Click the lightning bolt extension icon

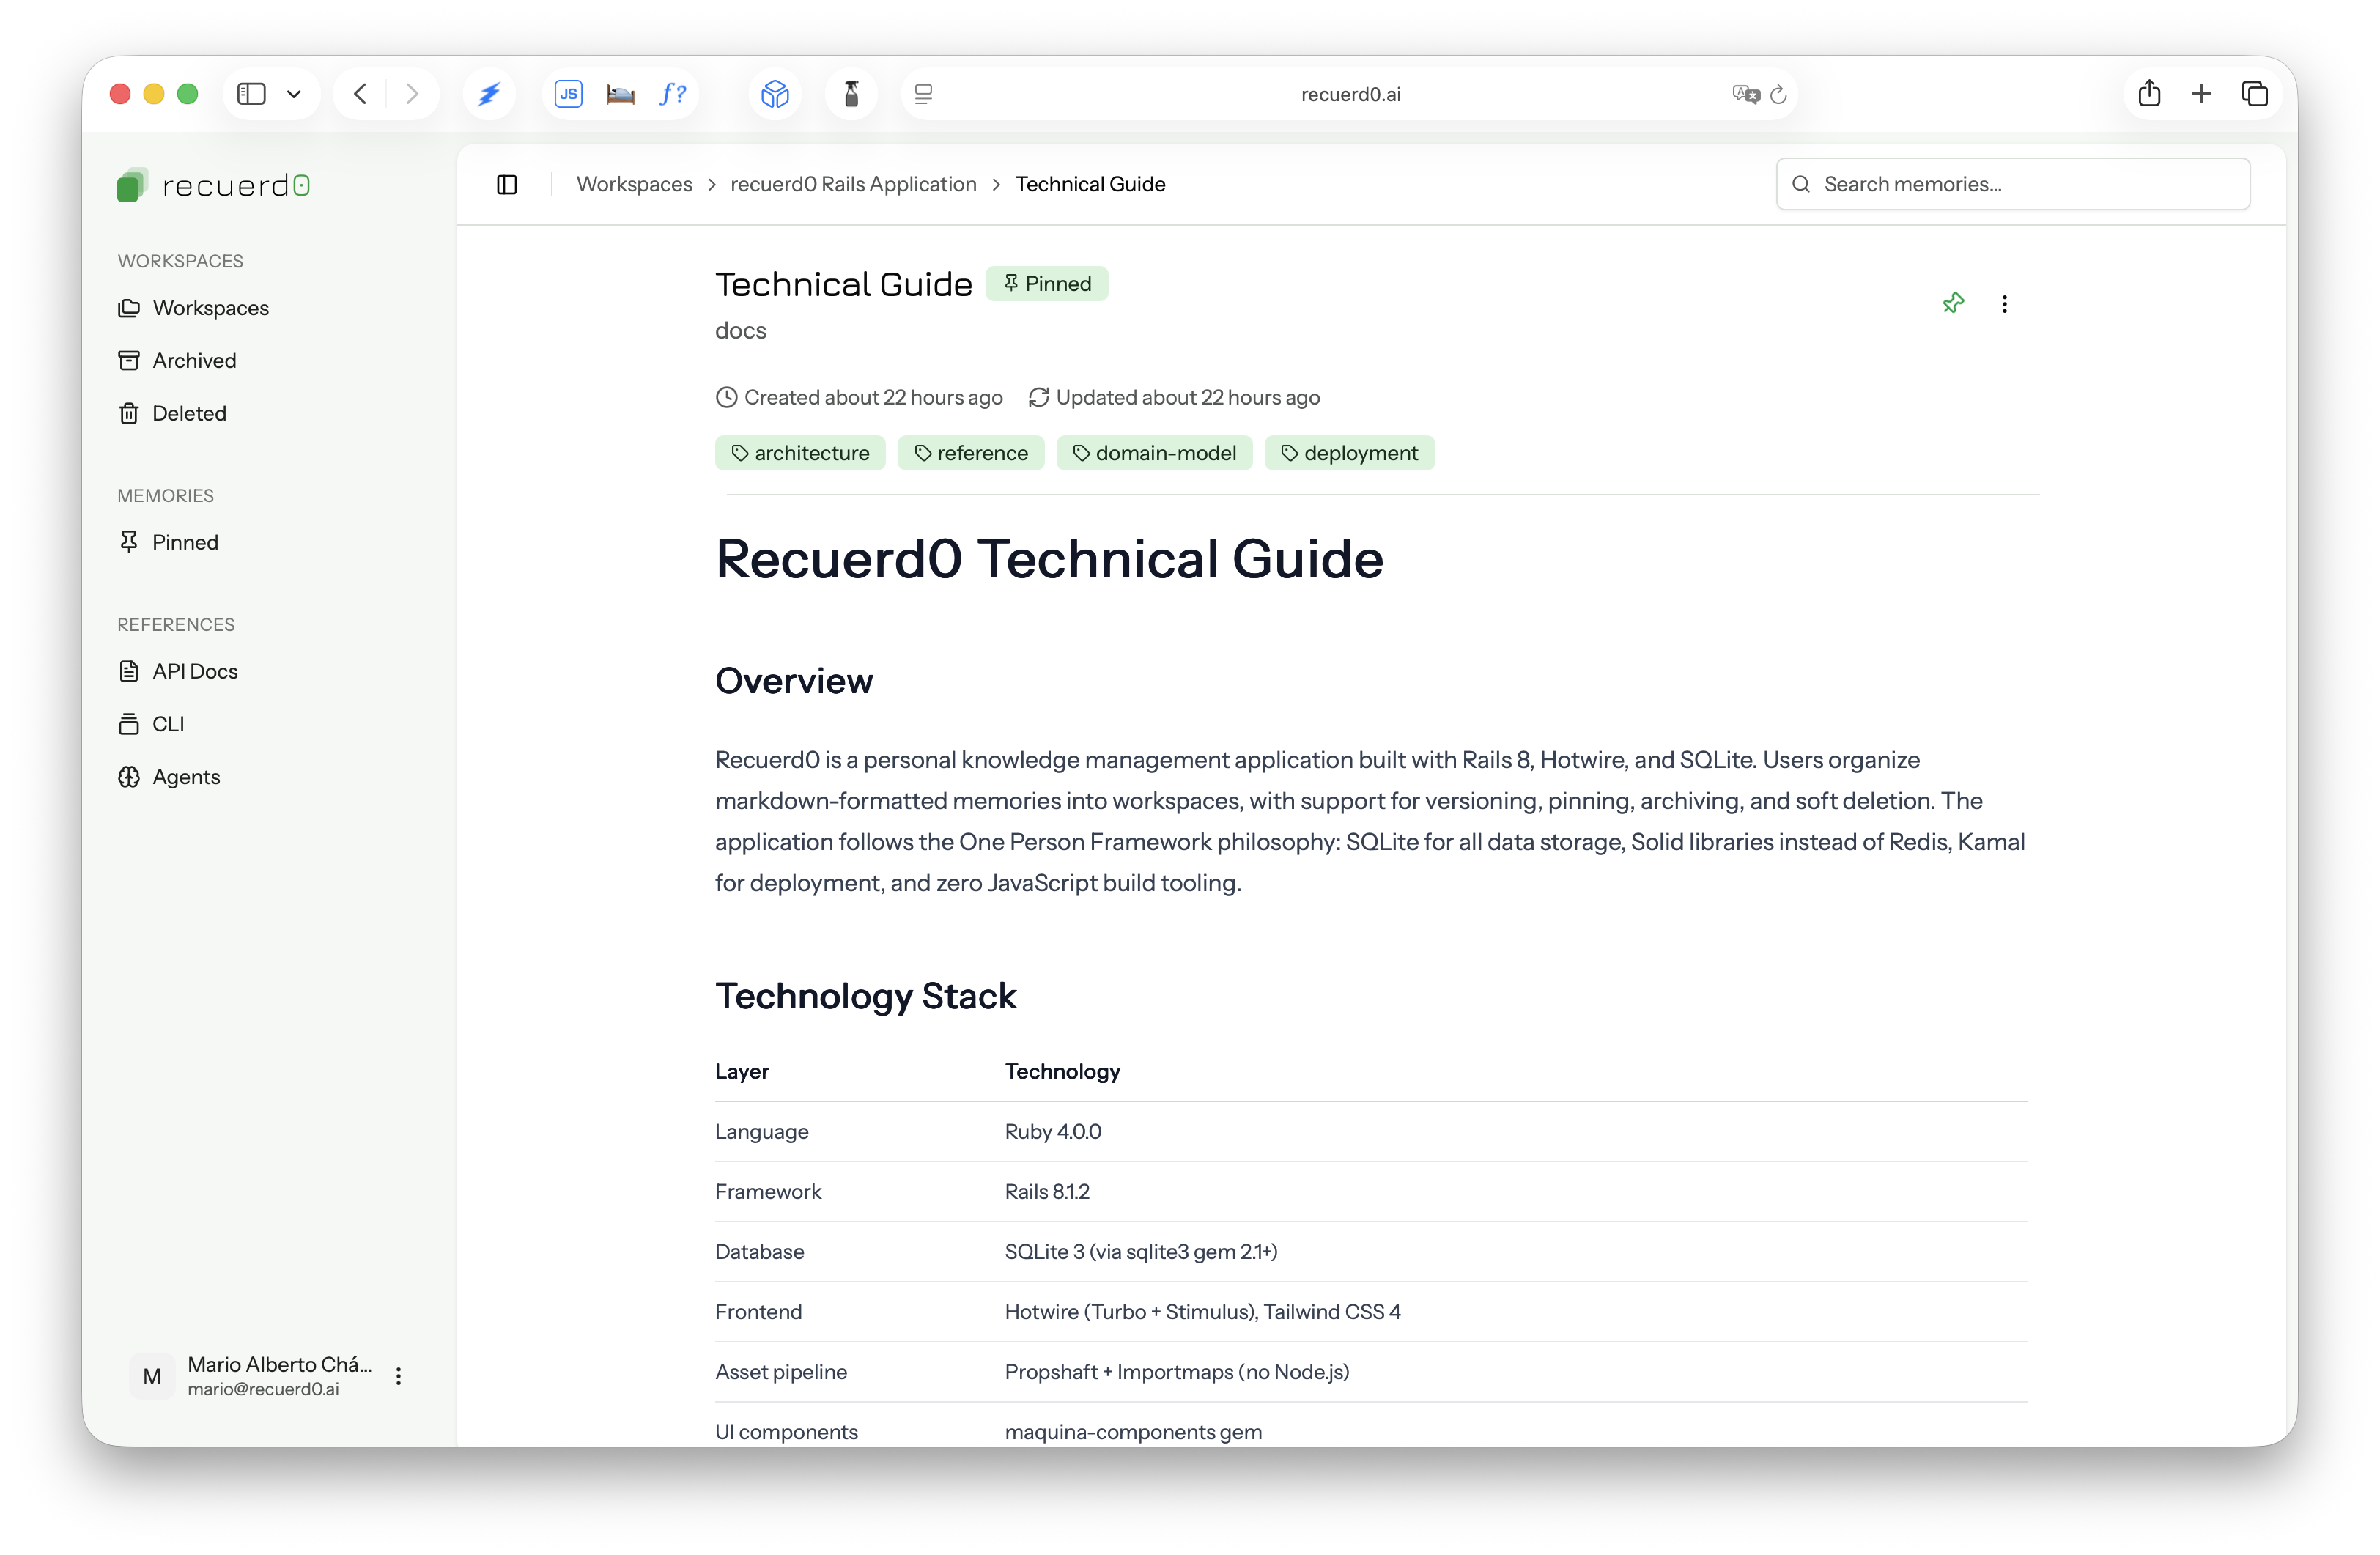coord(489,93)
